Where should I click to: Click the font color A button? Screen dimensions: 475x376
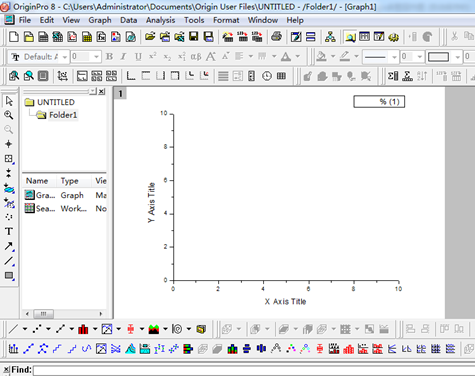[286, 56]
